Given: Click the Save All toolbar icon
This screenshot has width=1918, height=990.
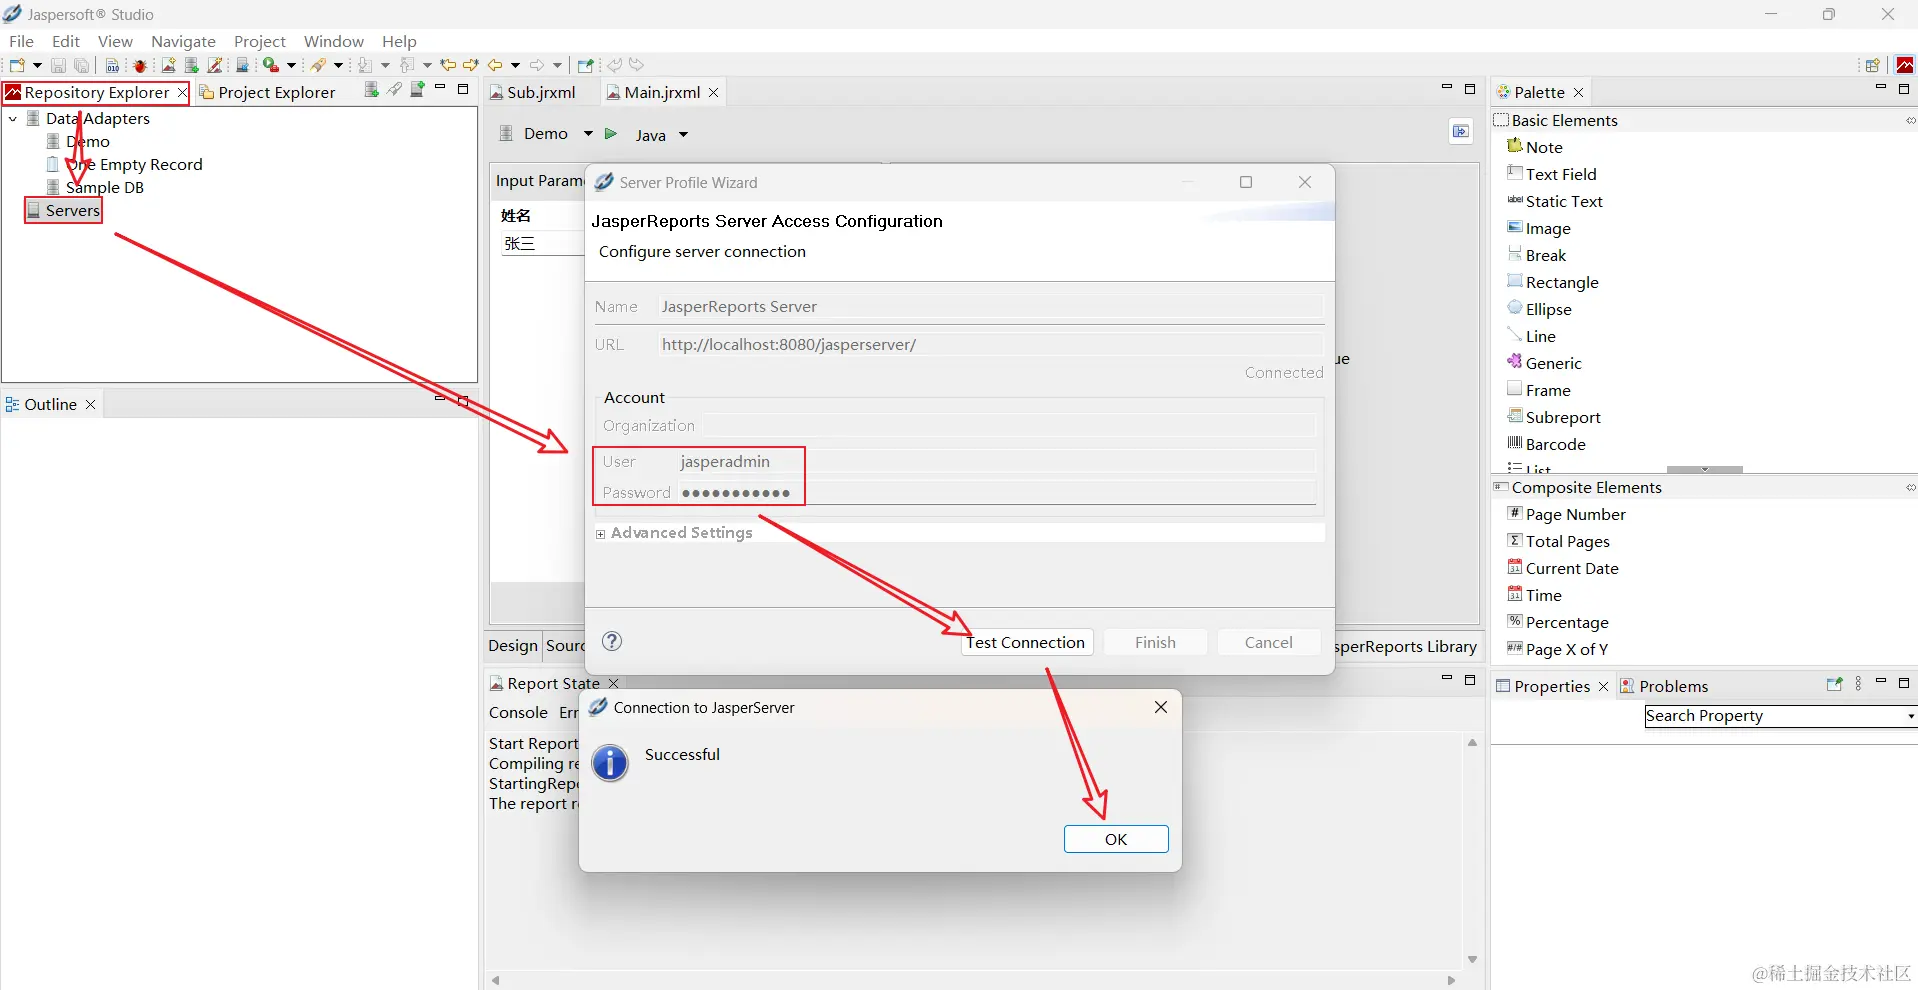Looking at the screenshot, I should tap(82, 65).
